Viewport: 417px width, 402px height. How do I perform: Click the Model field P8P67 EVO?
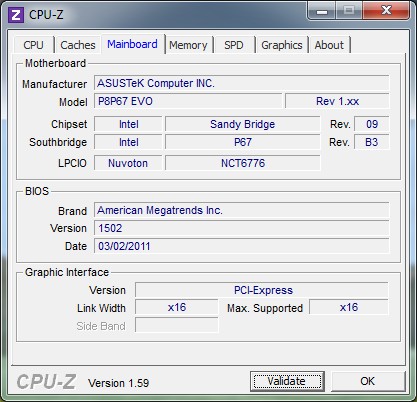188,101
